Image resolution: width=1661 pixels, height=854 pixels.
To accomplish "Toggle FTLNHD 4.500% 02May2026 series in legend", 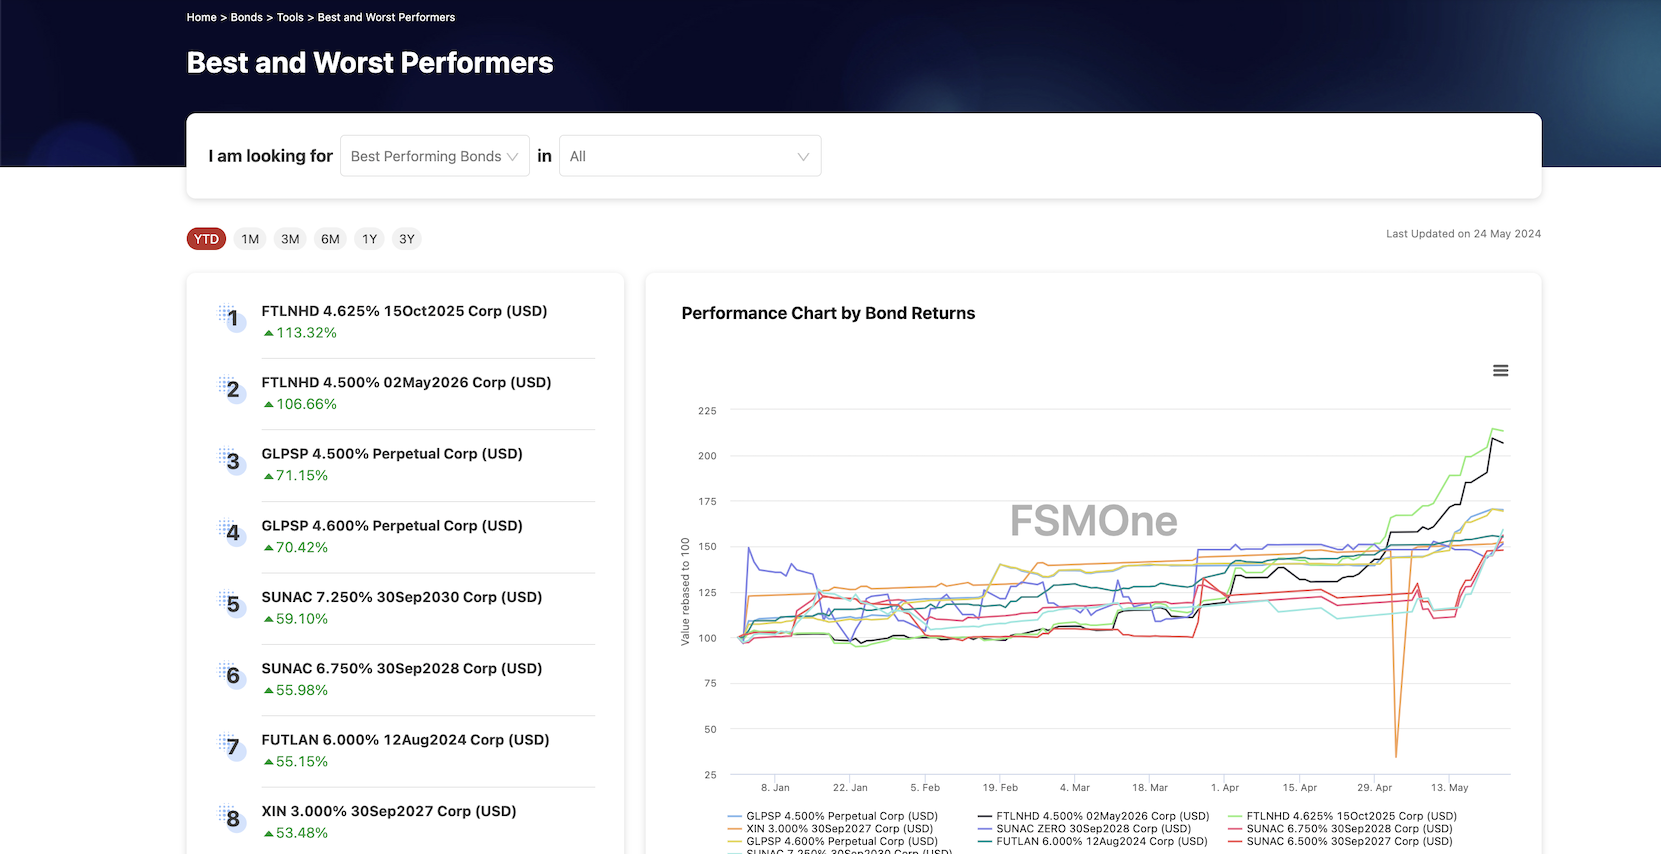I will click(1093, 816).
